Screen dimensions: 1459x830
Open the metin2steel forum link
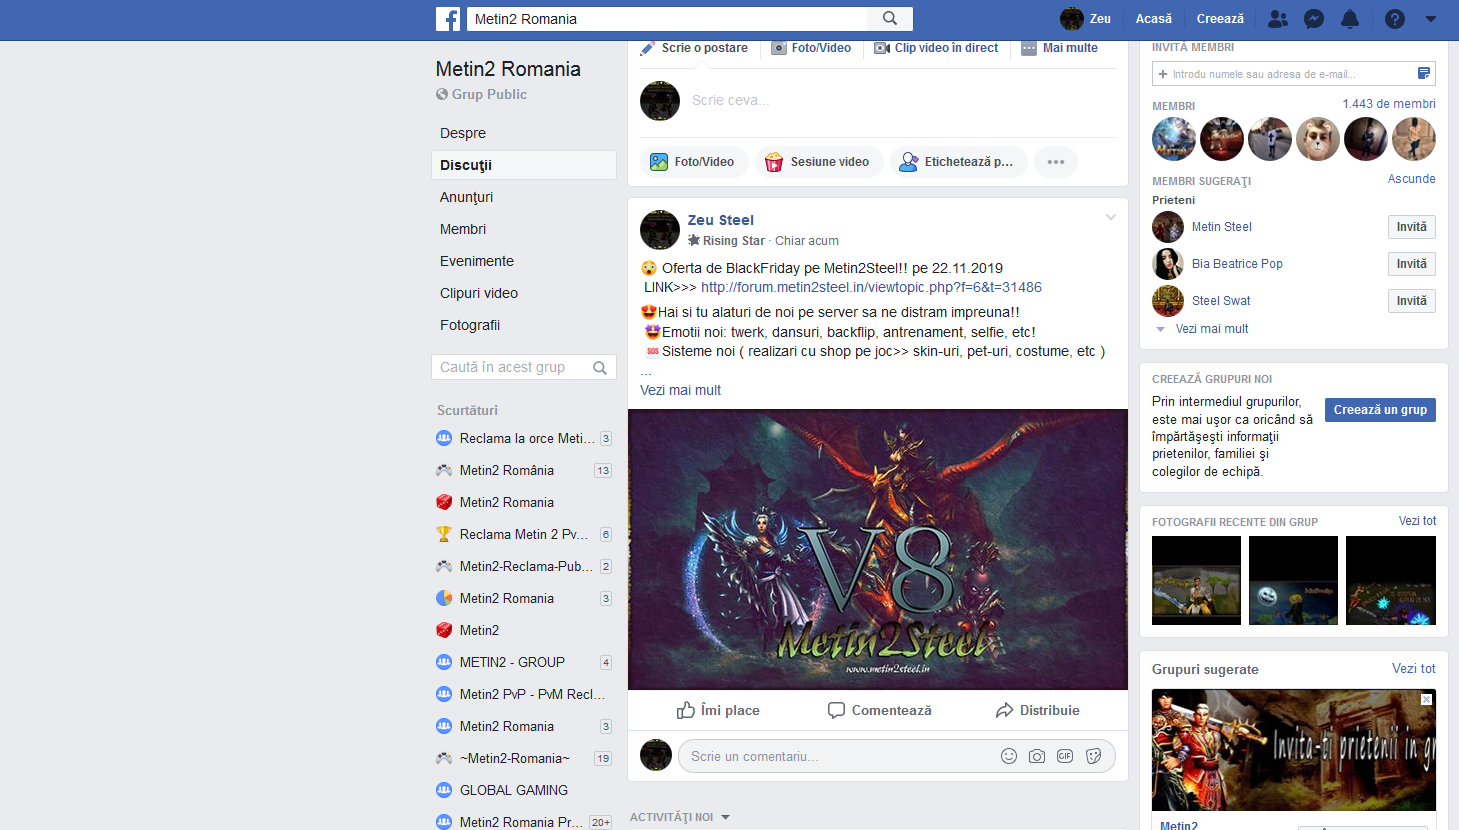871,287
